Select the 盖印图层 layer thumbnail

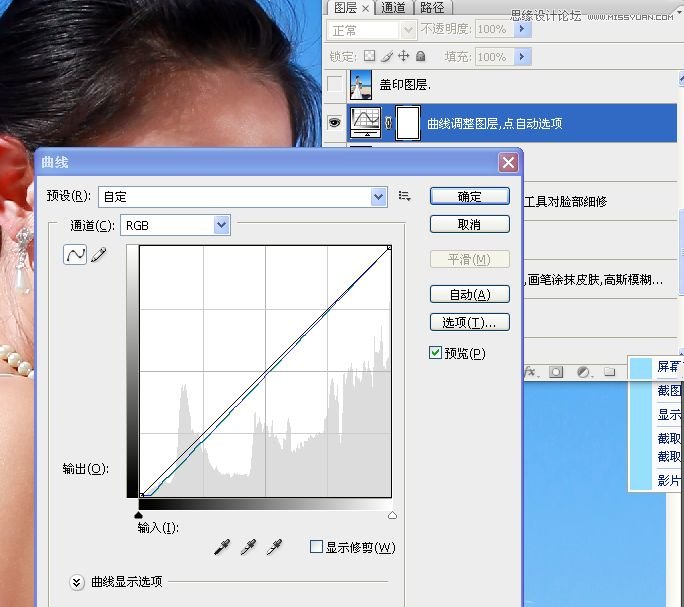pos(361,85)
